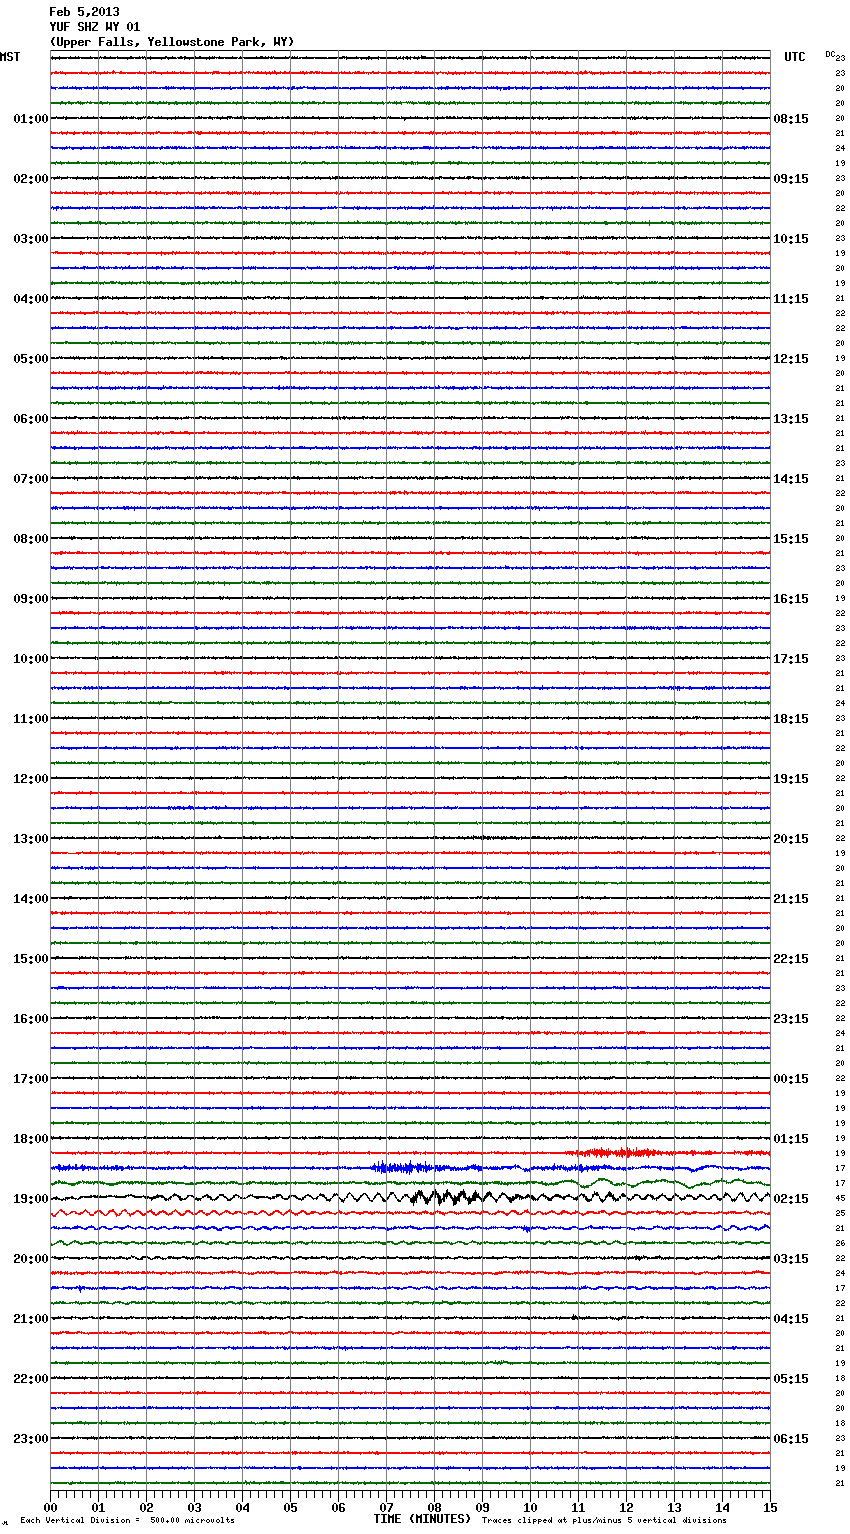The height and width of the screenshot is (1534, 850).
Task: Select the 03:00 MST time label
Action: tap(31, 239)
